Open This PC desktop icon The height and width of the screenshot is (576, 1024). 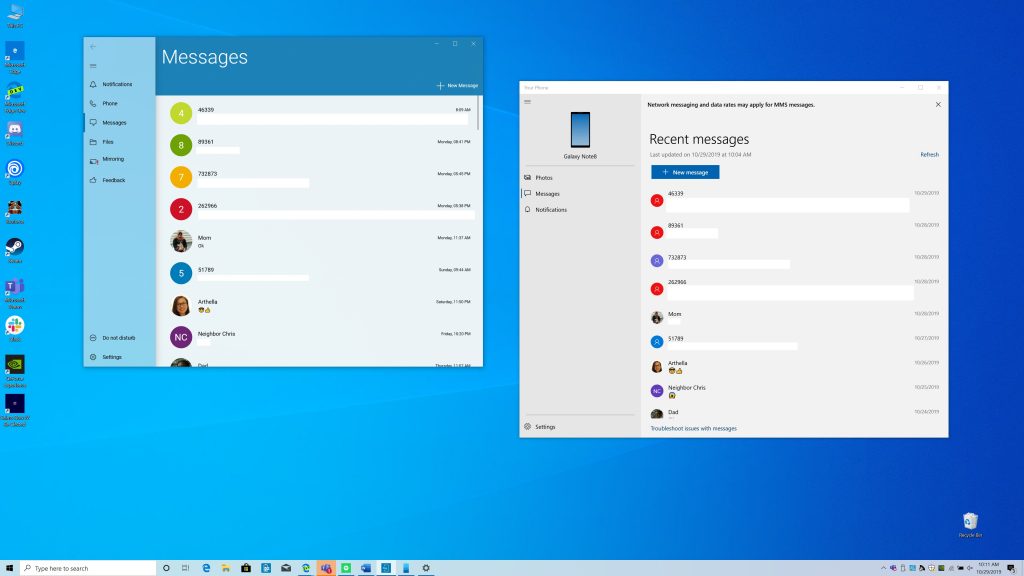14,16
